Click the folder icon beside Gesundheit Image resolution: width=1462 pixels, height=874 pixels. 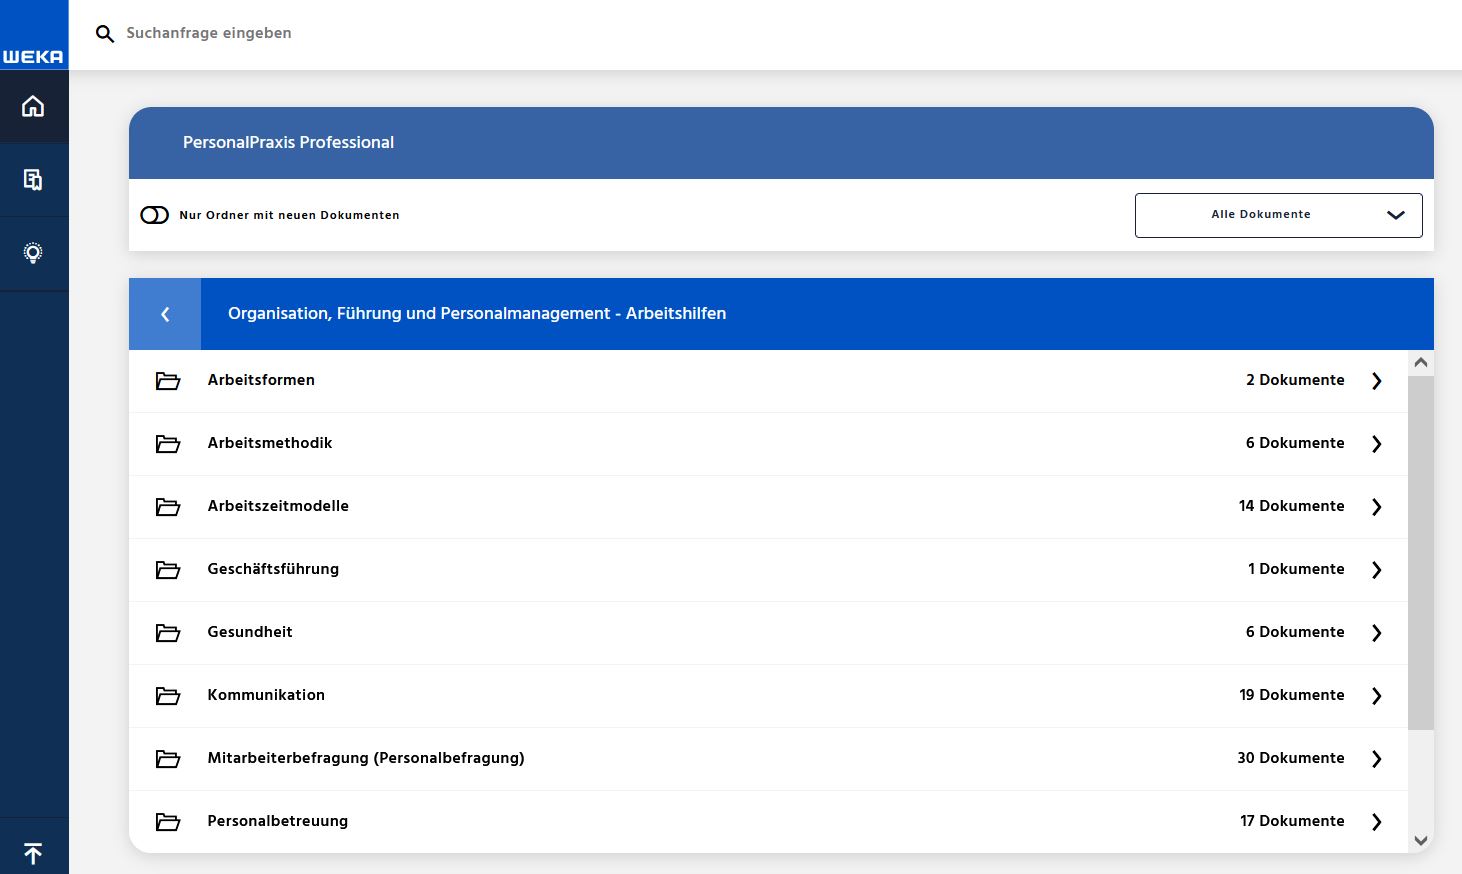168,633
